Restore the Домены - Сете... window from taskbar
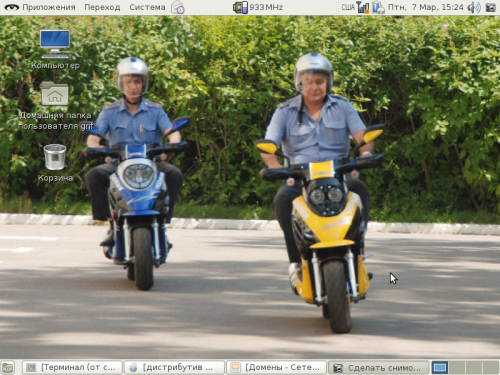The width and height of the screenshot is (500, 375). pos(276,367)
